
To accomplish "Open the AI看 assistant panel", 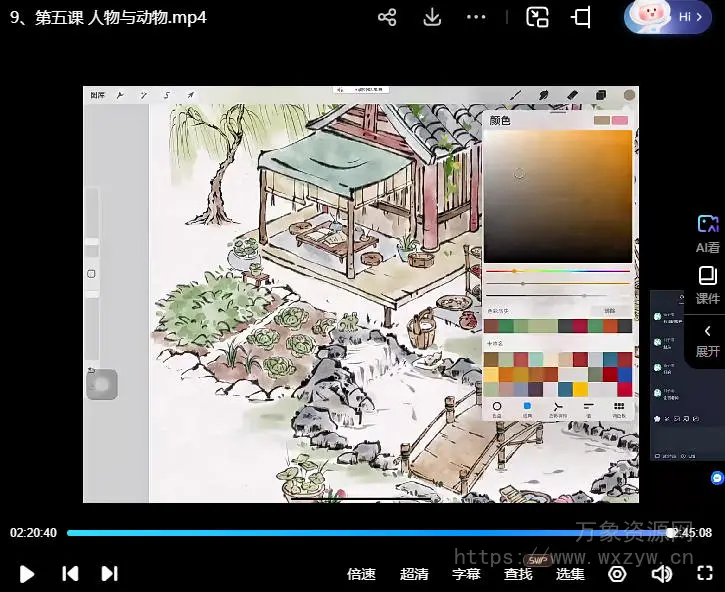I will [708, 233].
